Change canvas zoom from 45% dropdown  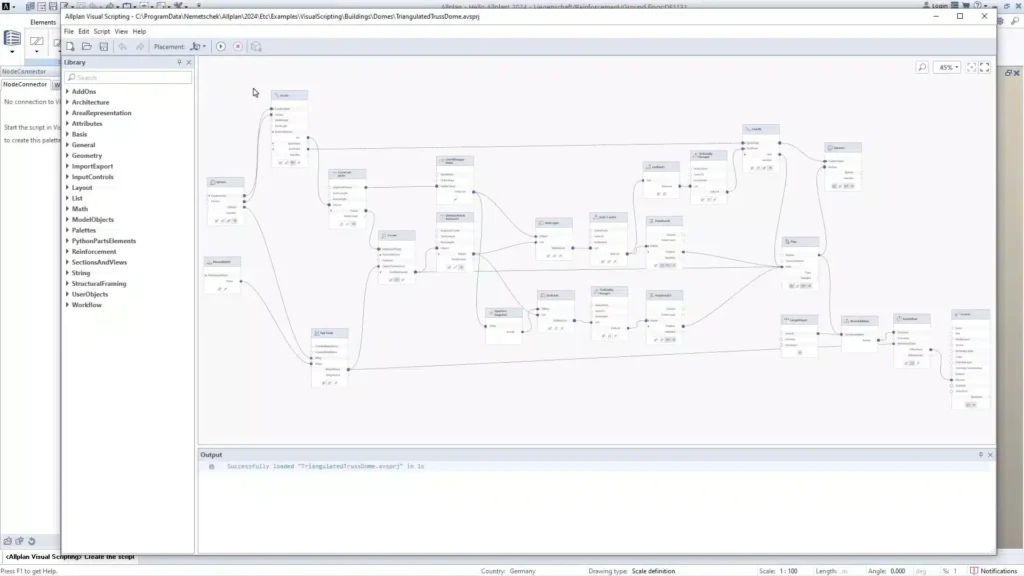(947, 68)
